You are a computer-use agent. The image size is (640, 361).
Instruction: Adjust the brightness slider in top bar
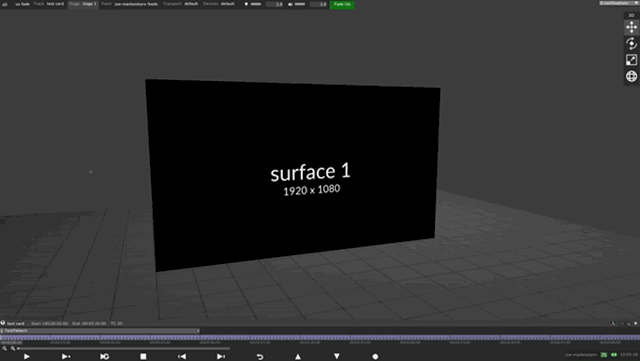click(x=256, y=4)
